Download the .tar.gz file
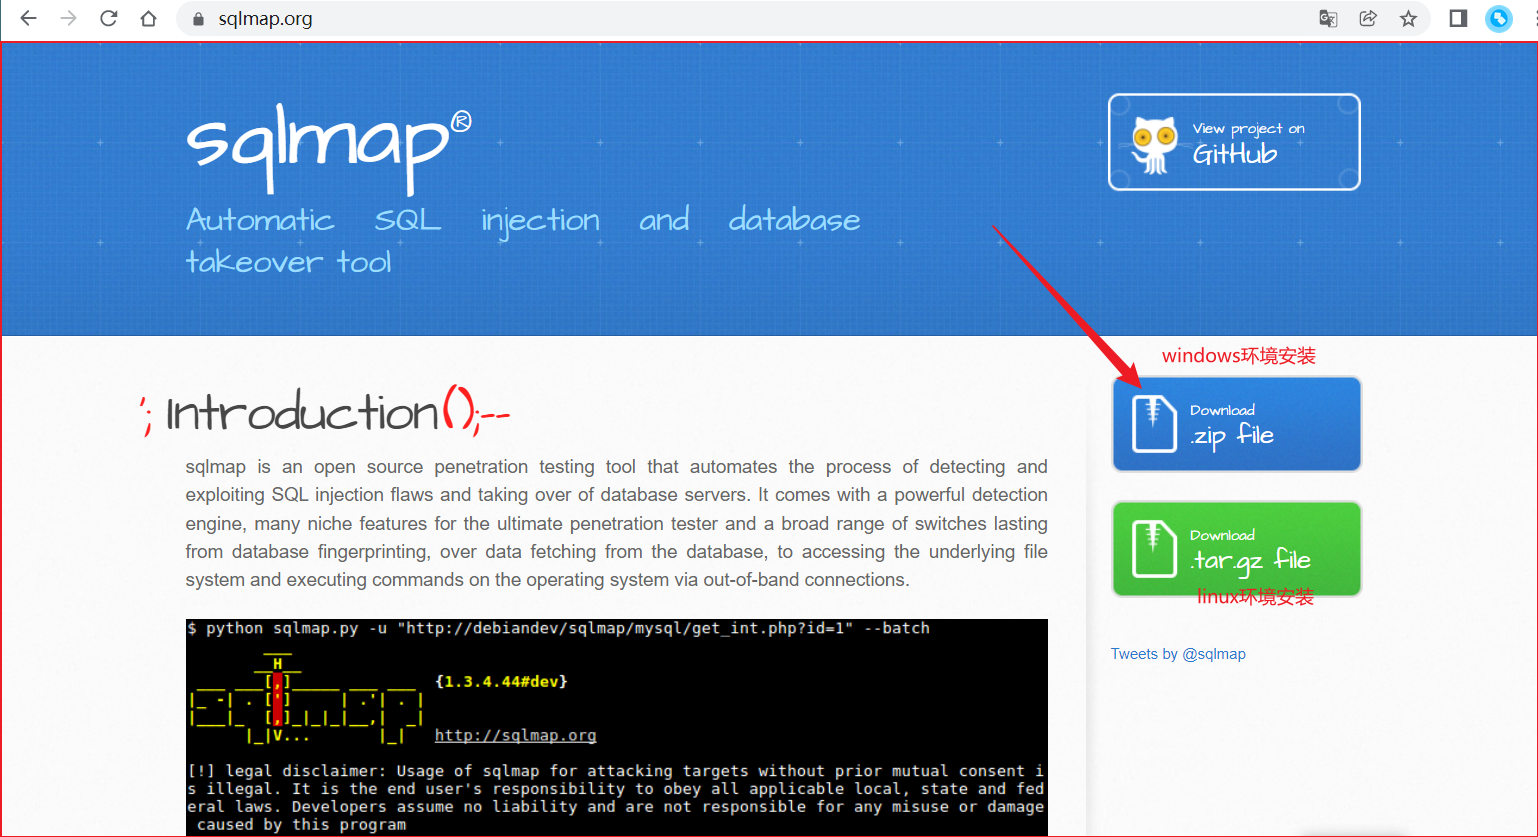The width and height of the screenshot is (1538, 837). [1237, 548]
